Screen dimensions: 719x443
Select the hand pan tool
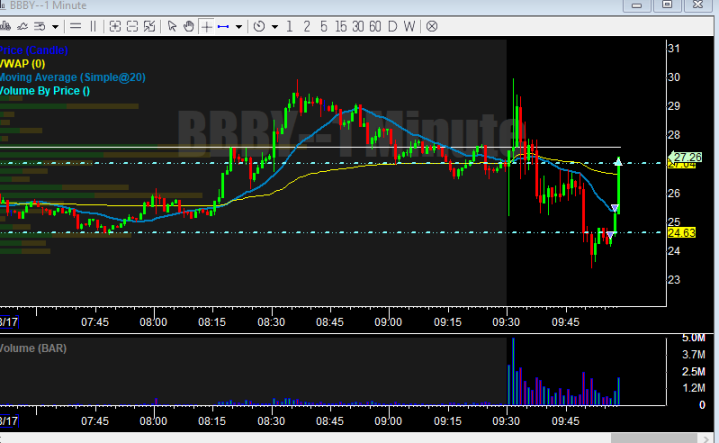click(188, 27)
